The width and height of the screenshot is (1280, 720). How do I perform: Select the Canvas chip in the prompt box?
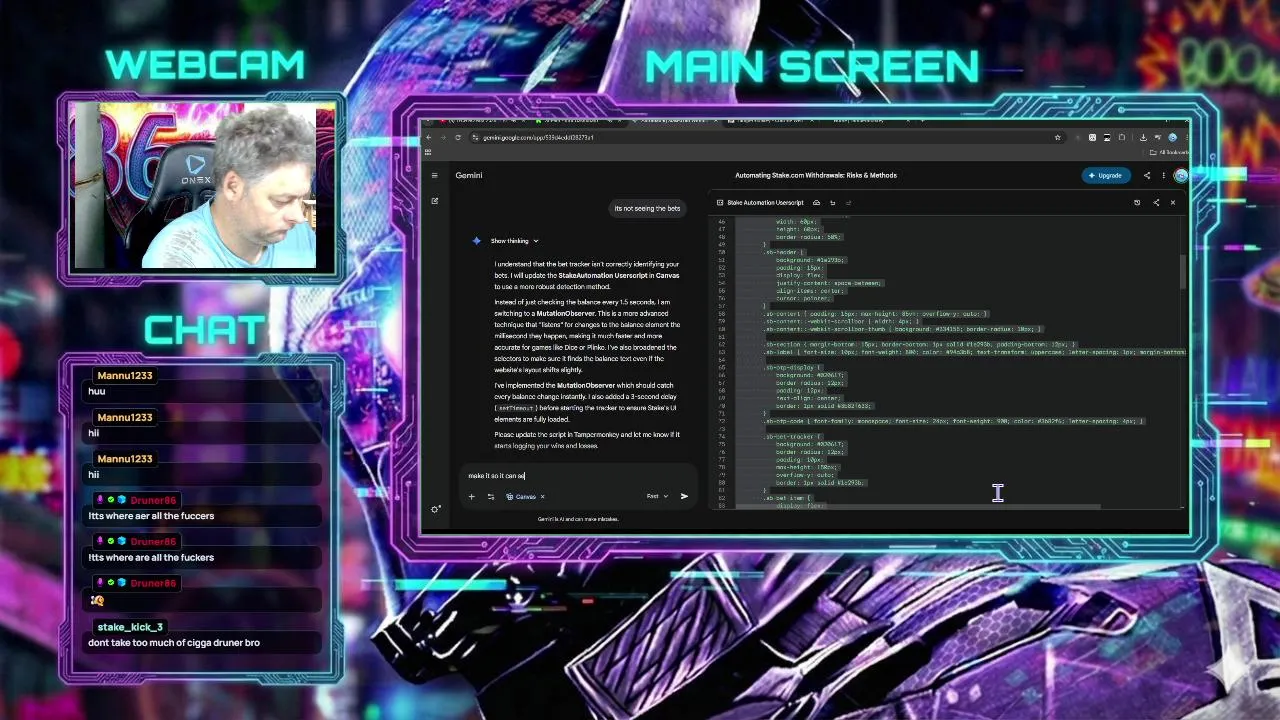click(525, 496)
